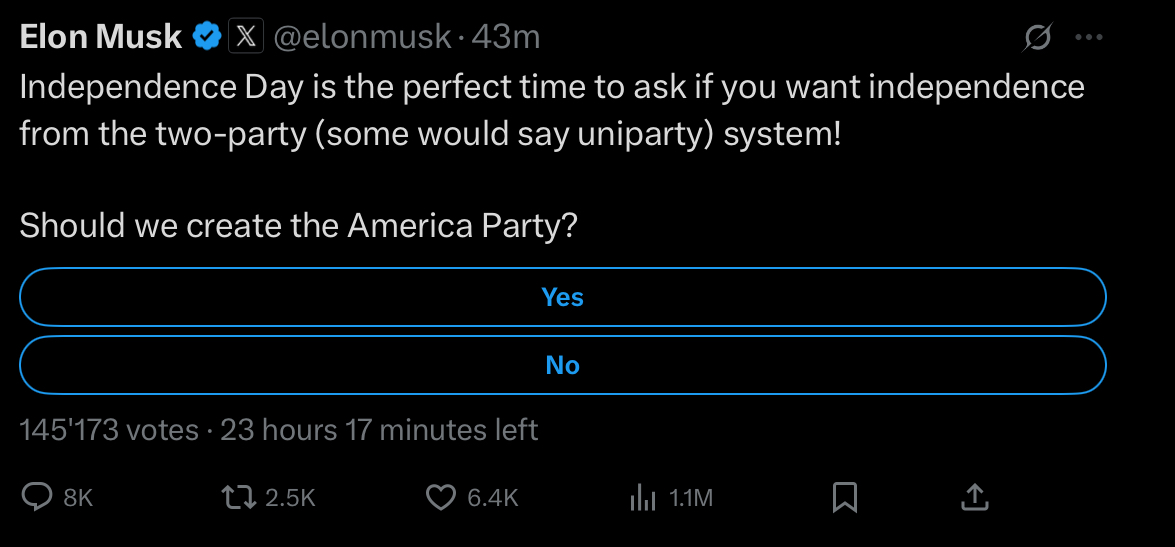This screenshot has width=1175, height=547.
Task: Like the post with the heart icon
Action: [441, 497]
